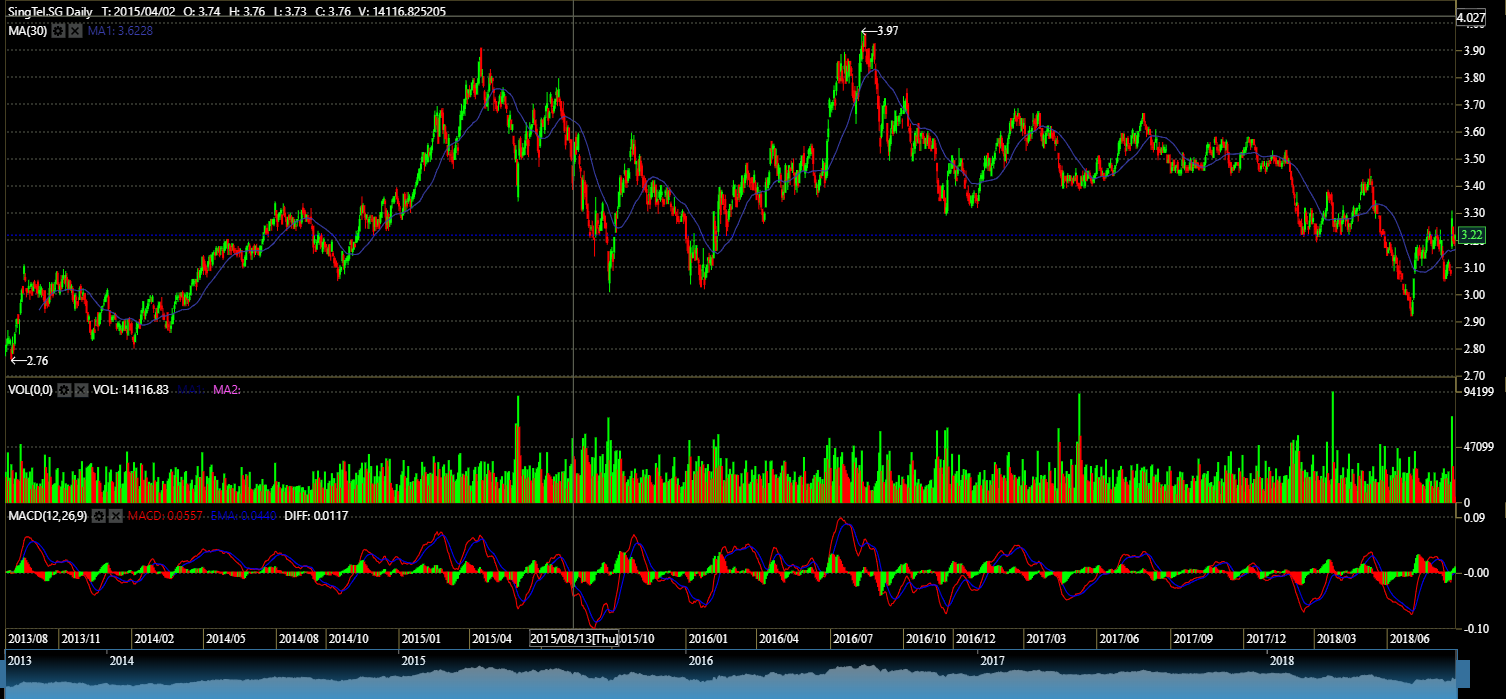Click the VOL: 14116.83 readout
Image resolution: width=1506 pixels, height=699 pixels.
pos(132,390)
